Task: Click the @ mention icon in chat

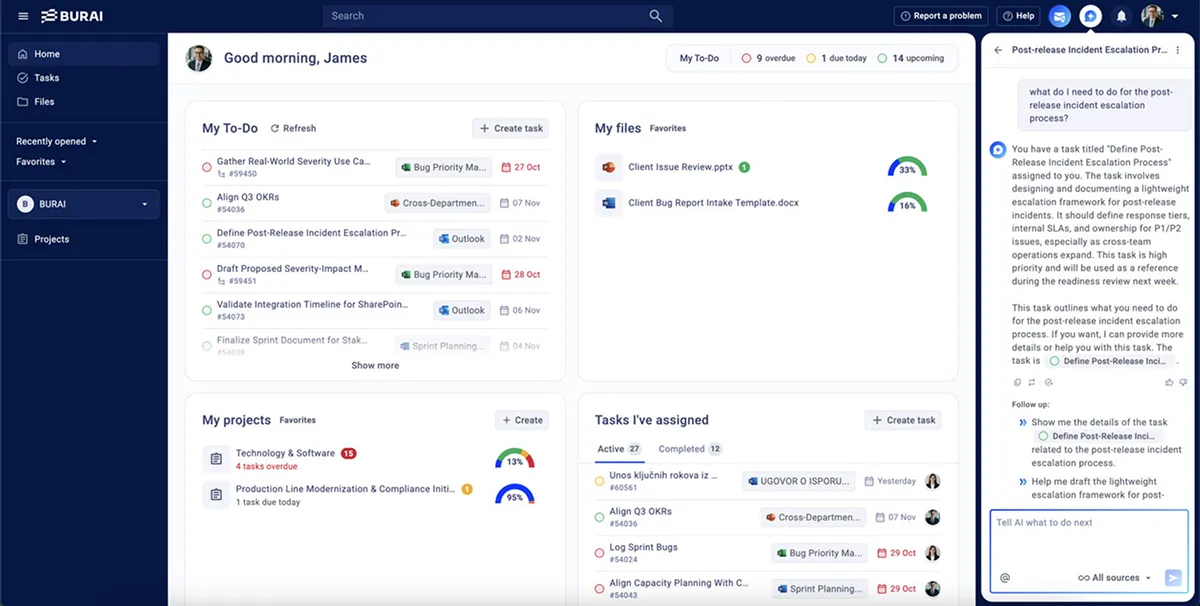Action: click(1005, 578)
